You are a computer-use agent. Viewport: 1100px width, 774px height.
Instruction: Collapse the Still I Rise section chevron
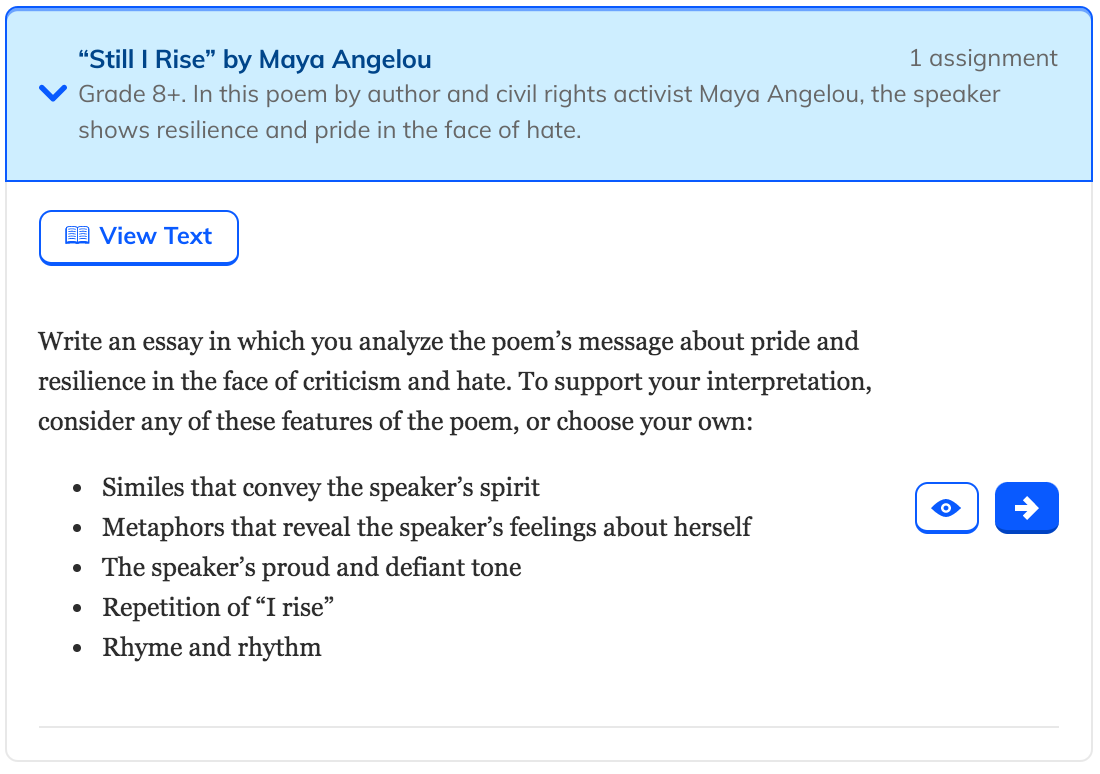click(x=53, y=93)
